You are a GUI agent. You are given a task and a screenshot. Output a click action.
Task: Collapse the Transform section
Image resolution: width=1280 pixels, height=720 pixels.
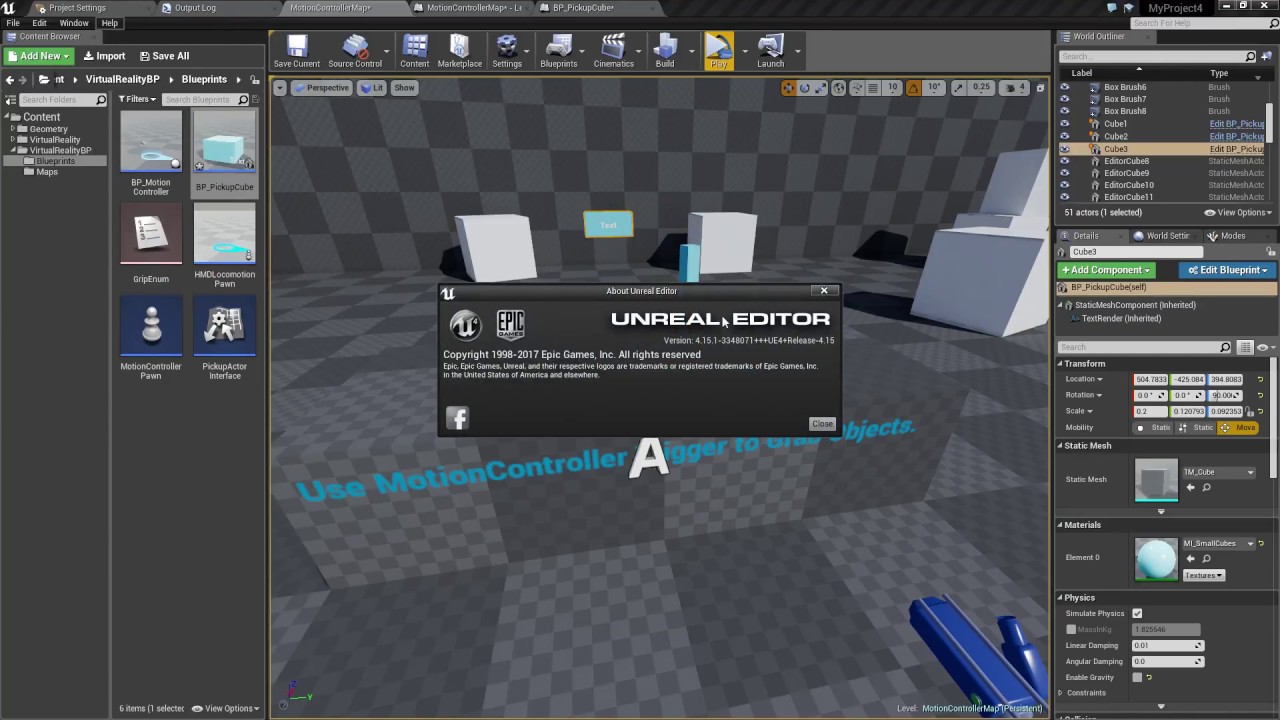(x=1061, y=363)
